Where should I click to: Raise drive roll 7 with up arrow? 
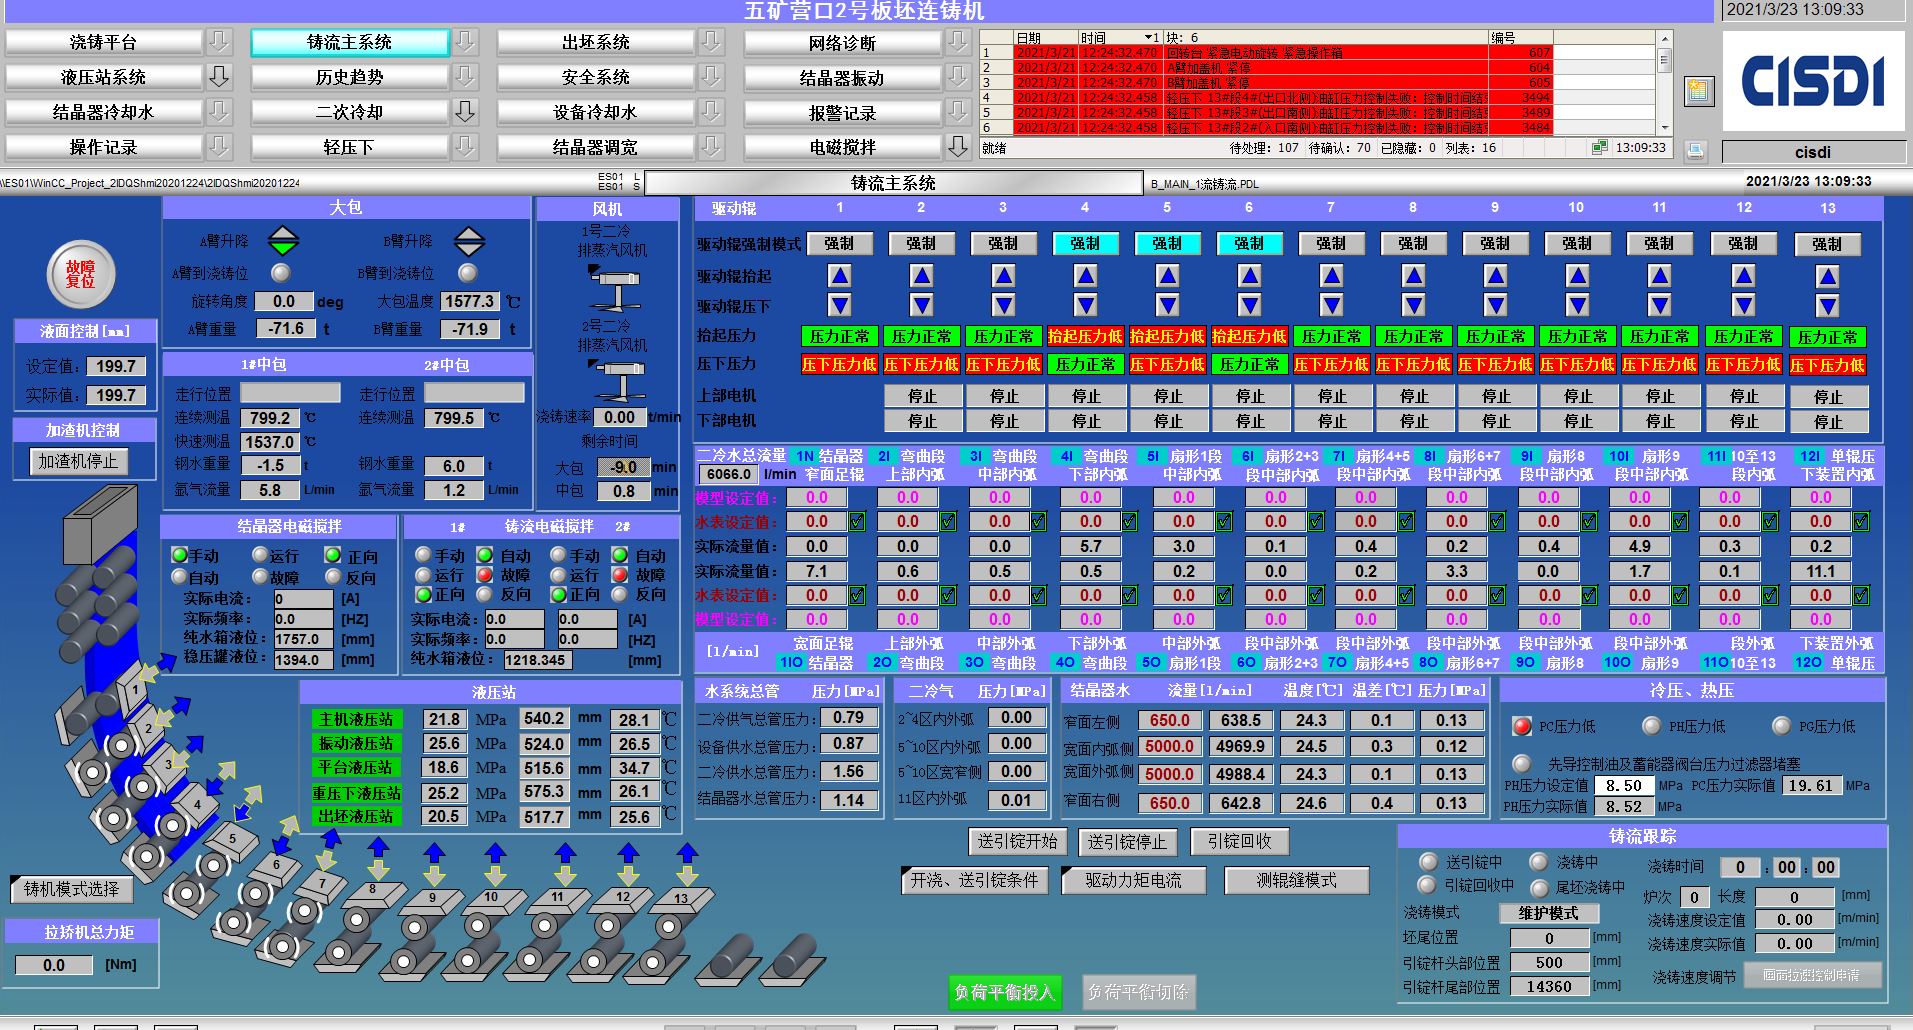tap(1331, 276)
